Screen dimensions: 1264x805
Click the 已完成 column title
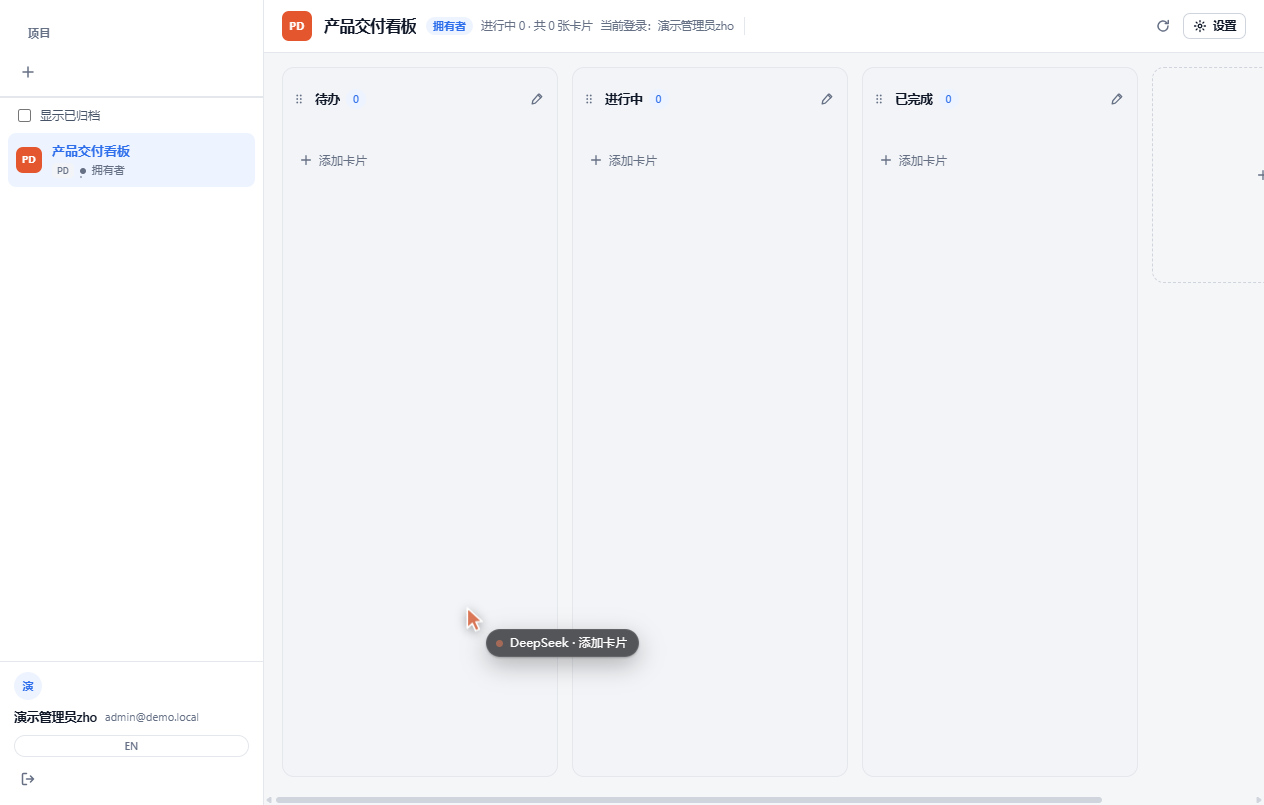914,99
